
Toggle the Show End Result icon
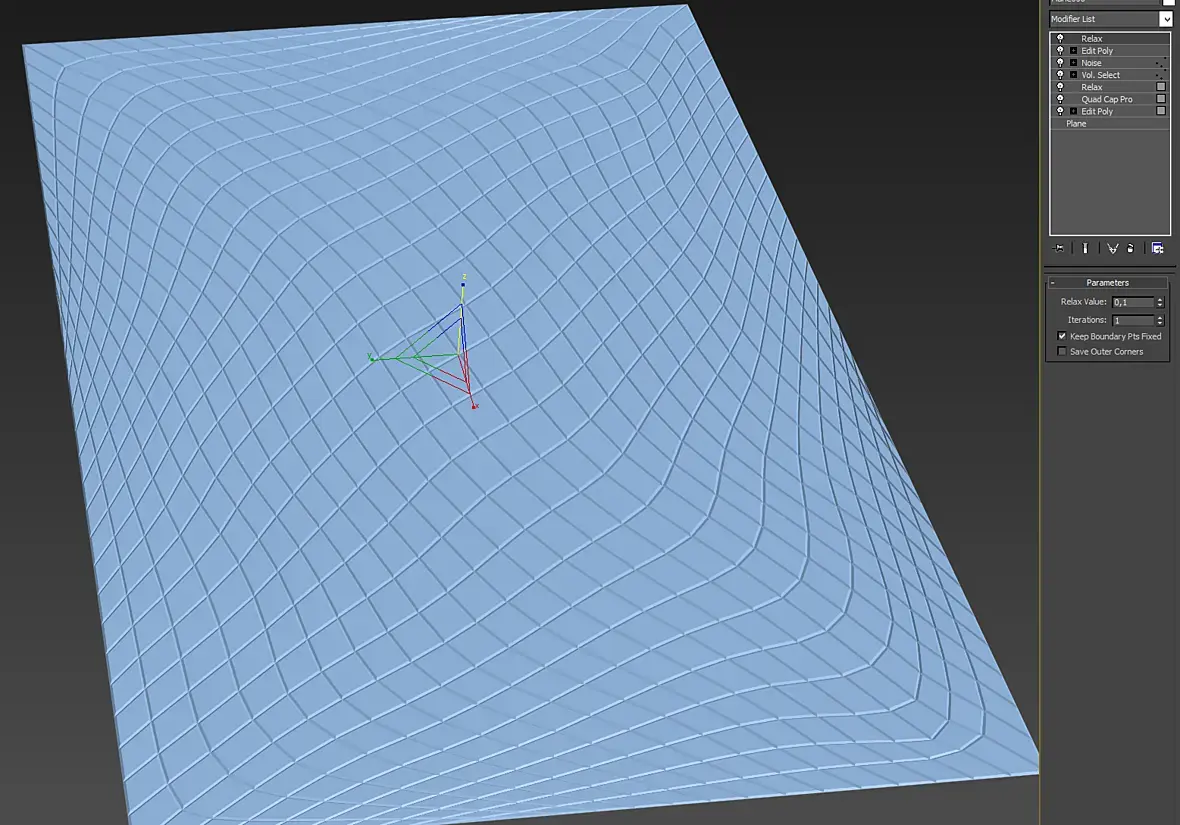pyautogui.click(x=1085, y=248)
